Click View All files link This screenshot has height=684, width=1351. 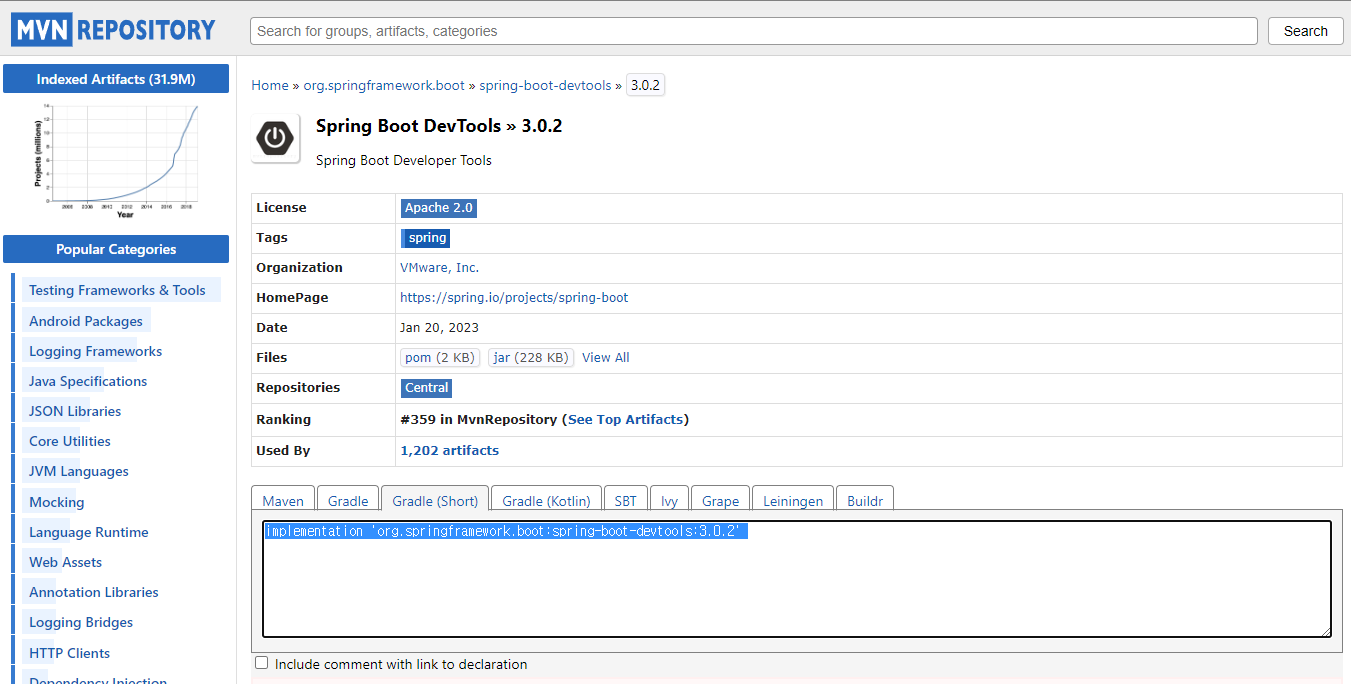[x=606, y=358]
